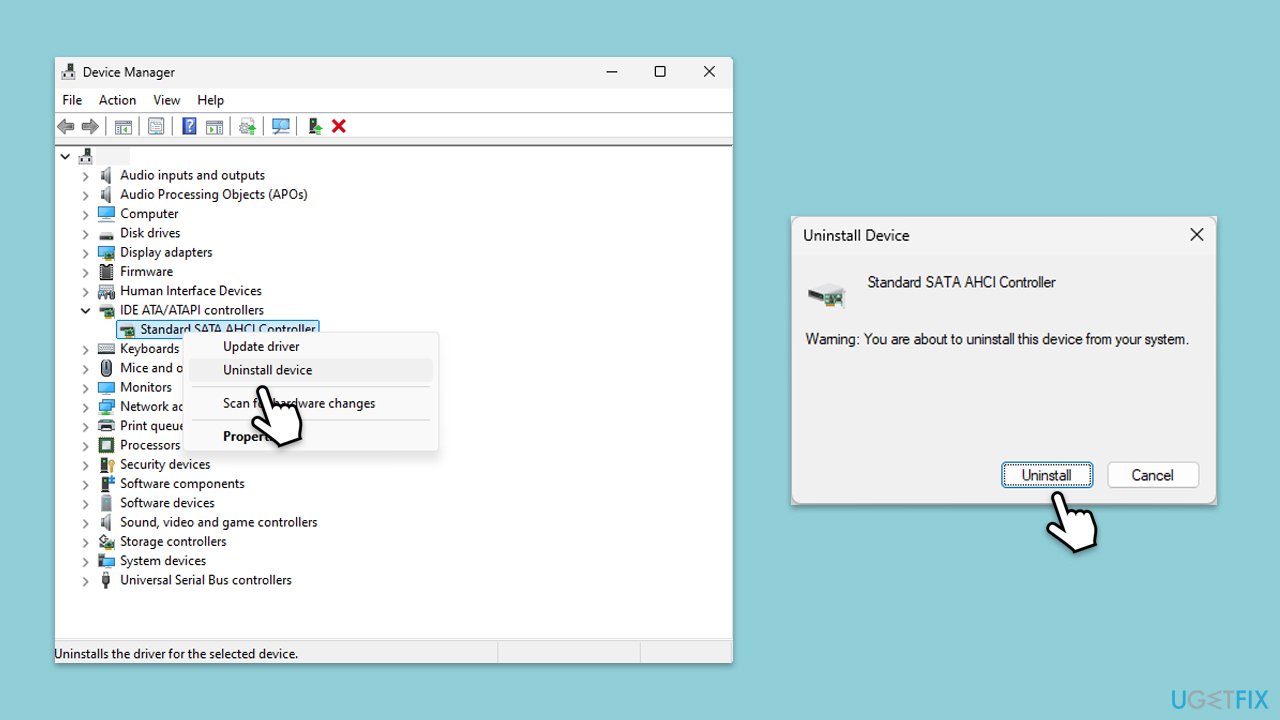Image resolution: width=1280 pixels, height=720 pixels.
Task: Open the View menu
Action: click(167, 100)
